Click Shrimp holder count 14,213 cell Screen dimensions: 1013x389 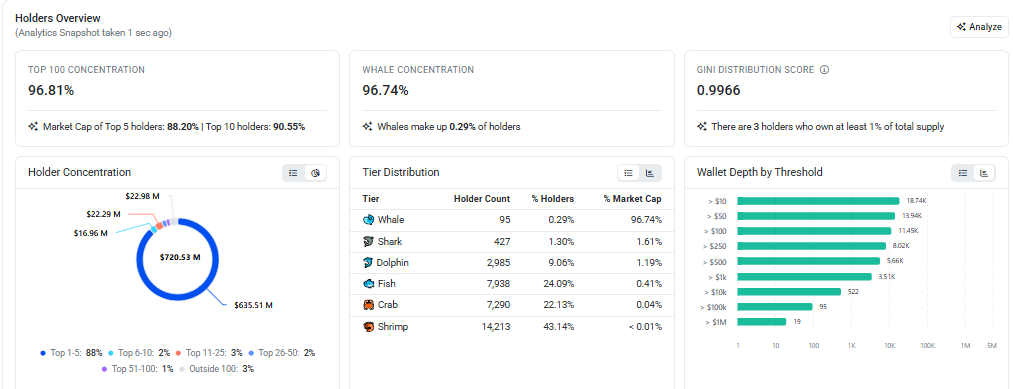click(x=496, y=326)
